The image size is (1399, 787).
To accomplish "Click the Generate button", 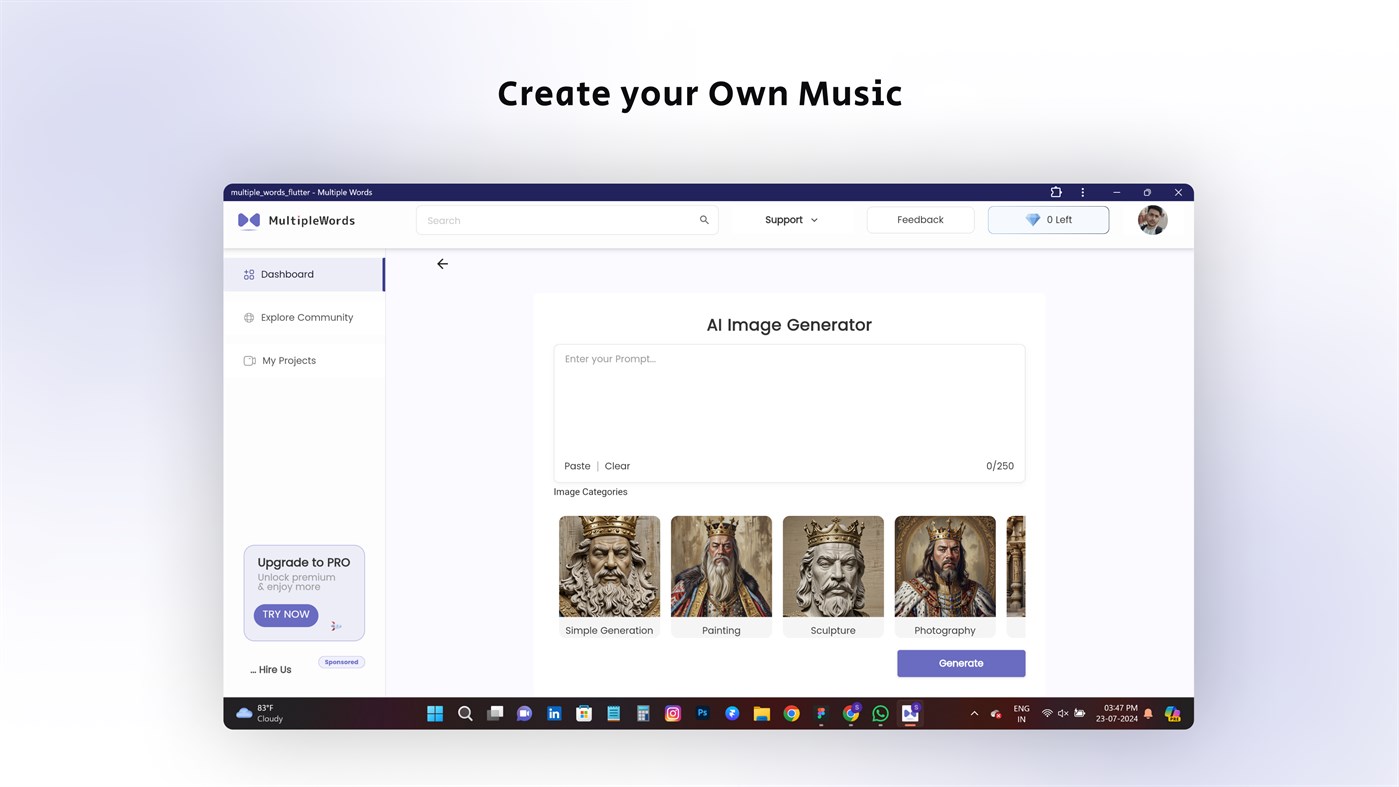I will [x=960, y=663].
